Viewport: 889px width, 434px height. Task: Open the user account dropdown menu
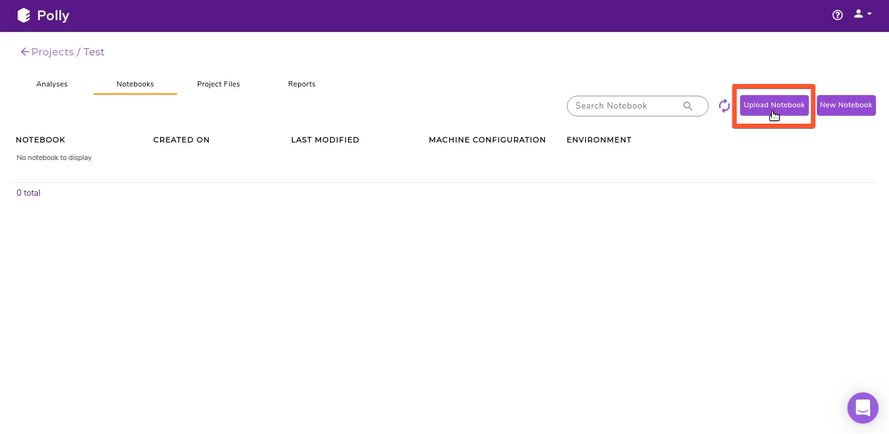(x=863, y=14)
